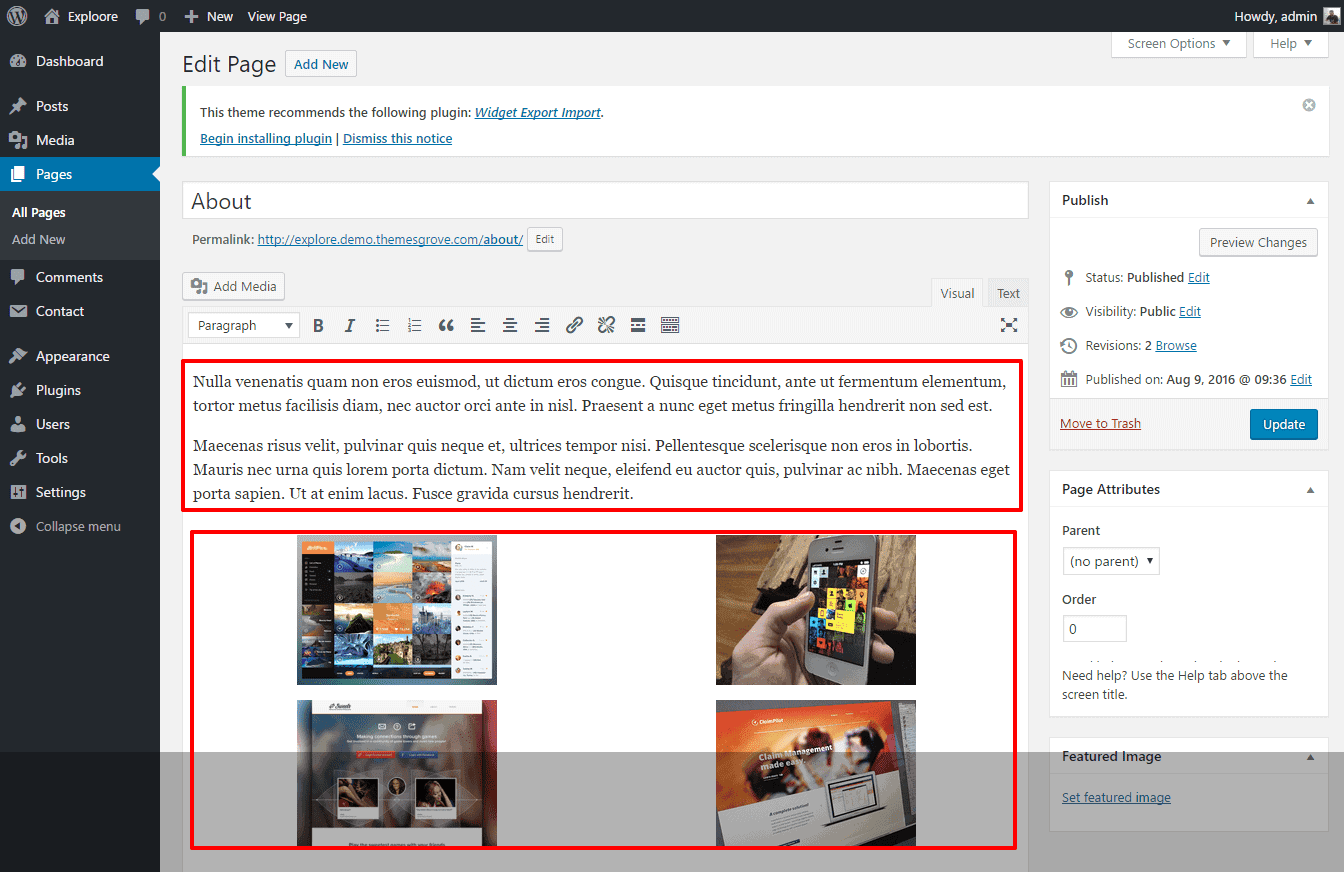Click the blue Update button
Image resolution: width=1344 pixels, height=872 pixels.
[1283, 424]
